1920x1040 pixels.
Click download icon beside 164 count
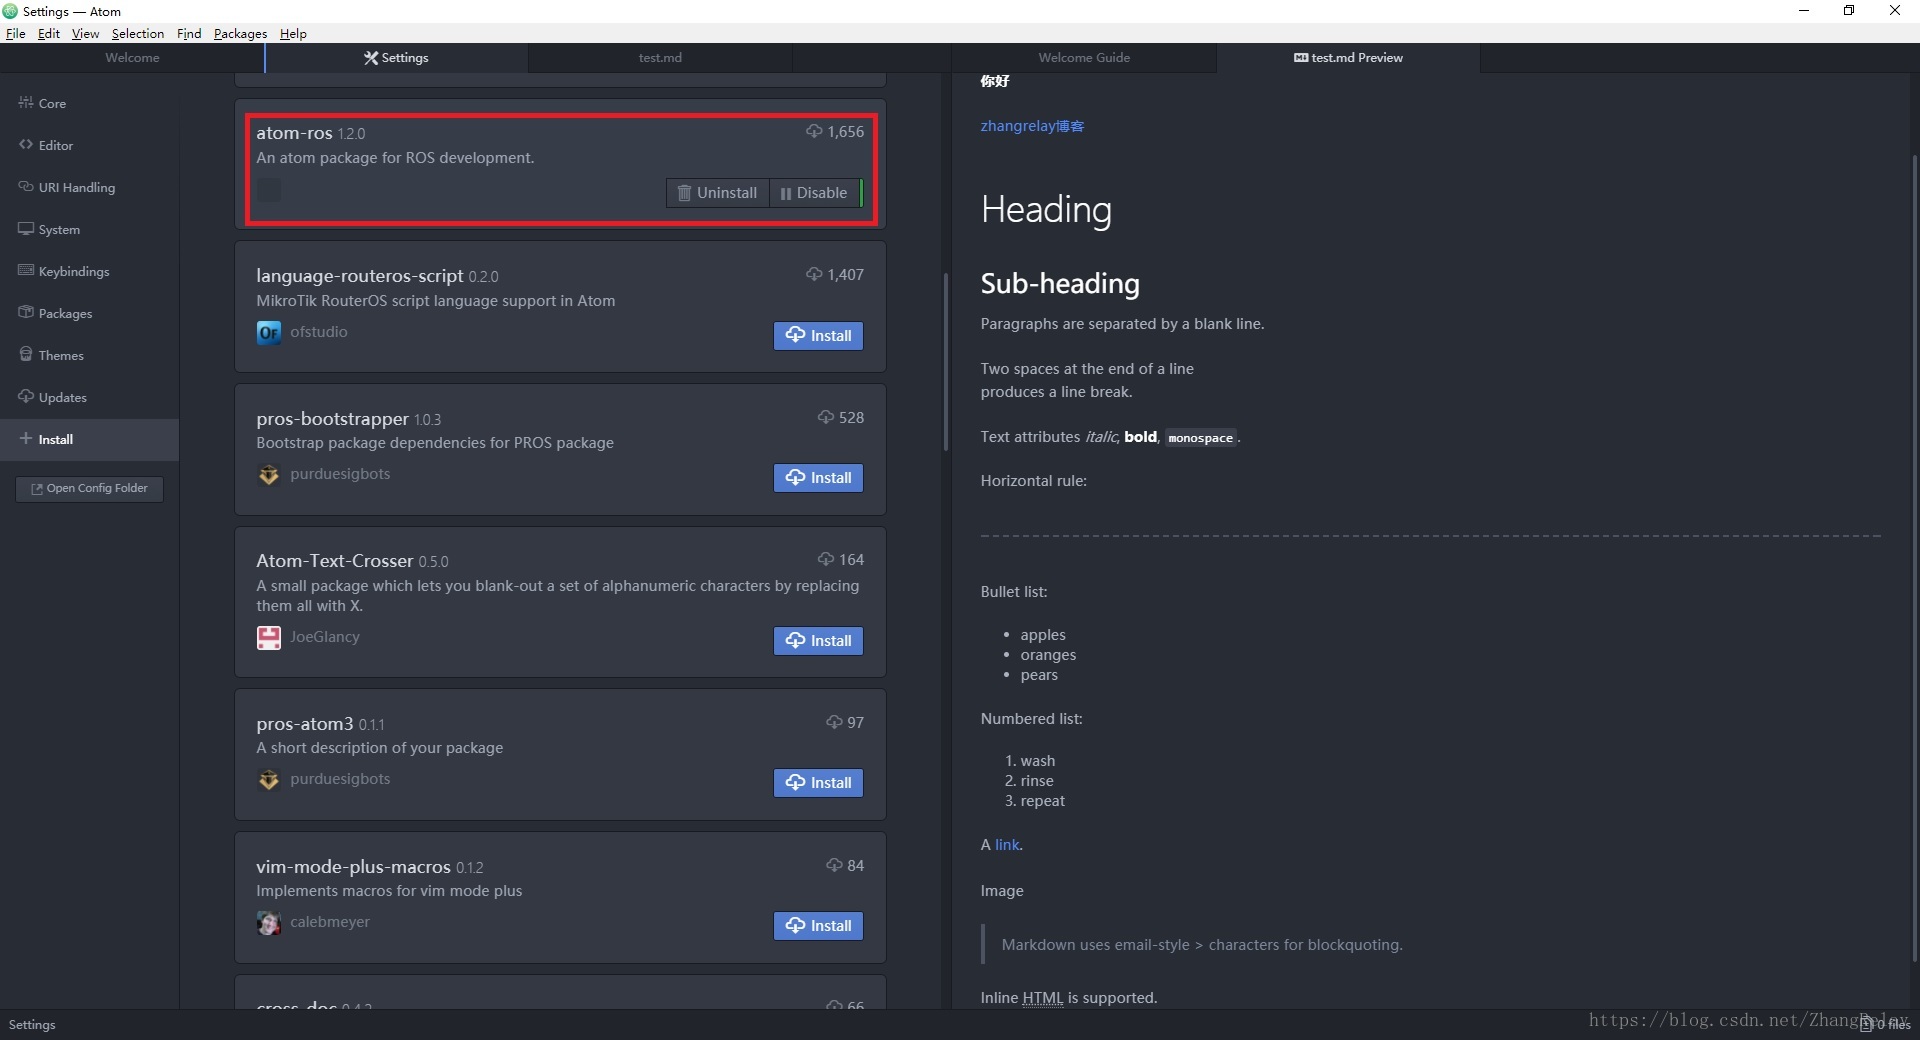(x=825, y=560)
